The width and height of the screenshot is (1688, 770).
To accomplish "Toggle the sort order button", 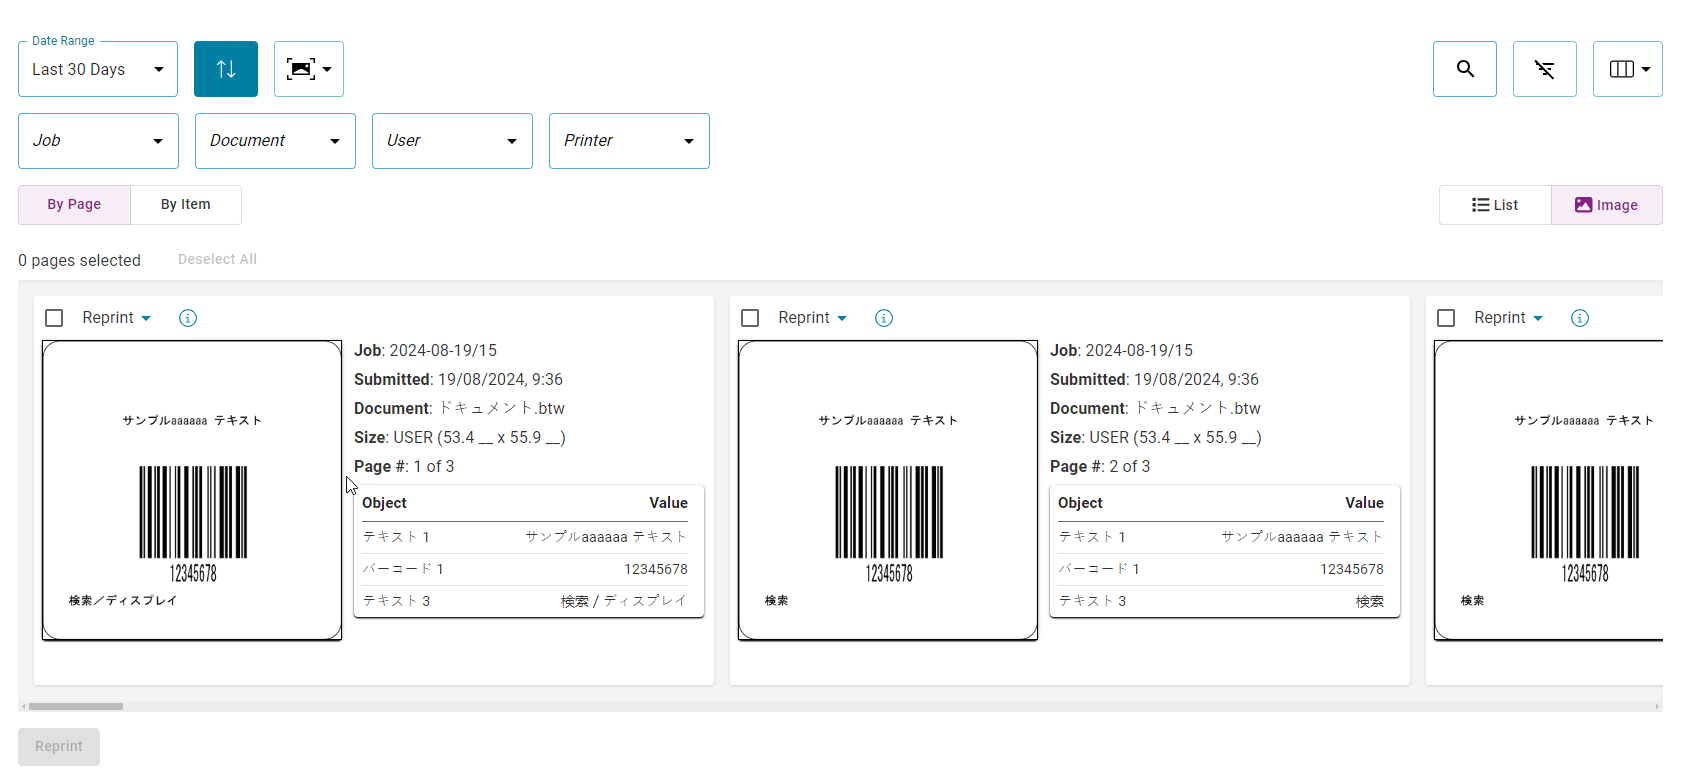I will [x=226, y=69].
